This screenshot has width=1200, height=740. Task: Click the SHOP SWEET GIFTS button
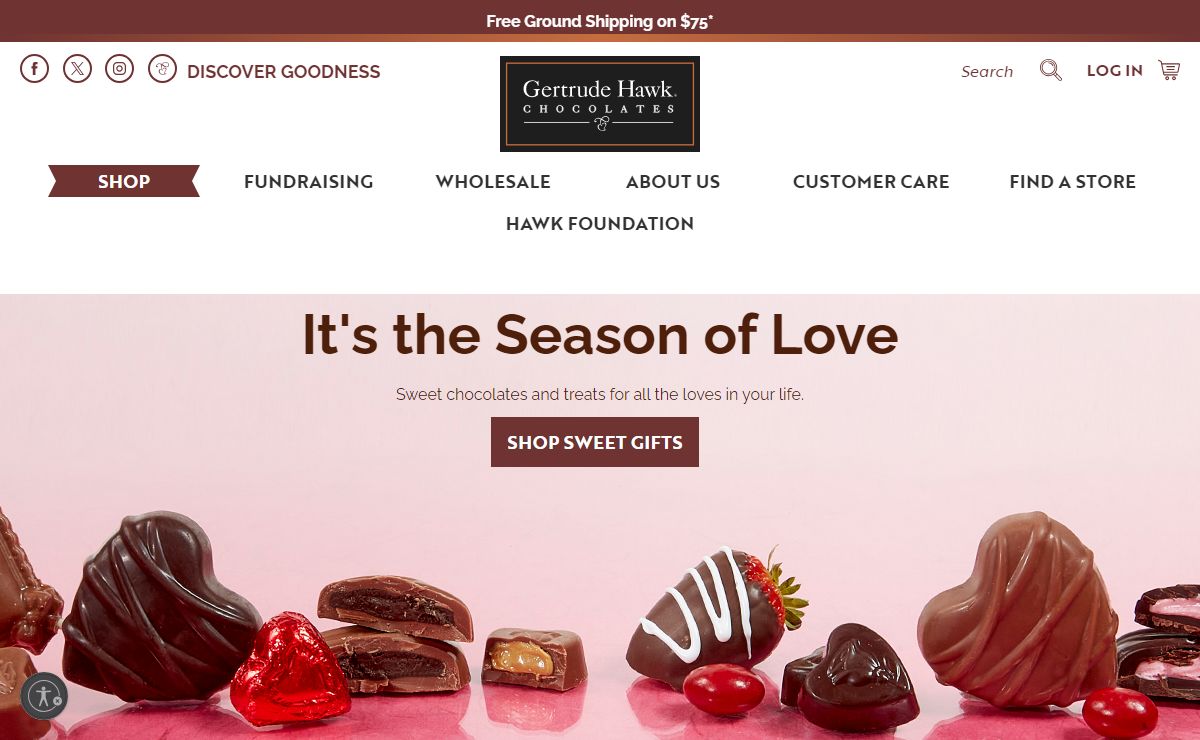point(595,442)
